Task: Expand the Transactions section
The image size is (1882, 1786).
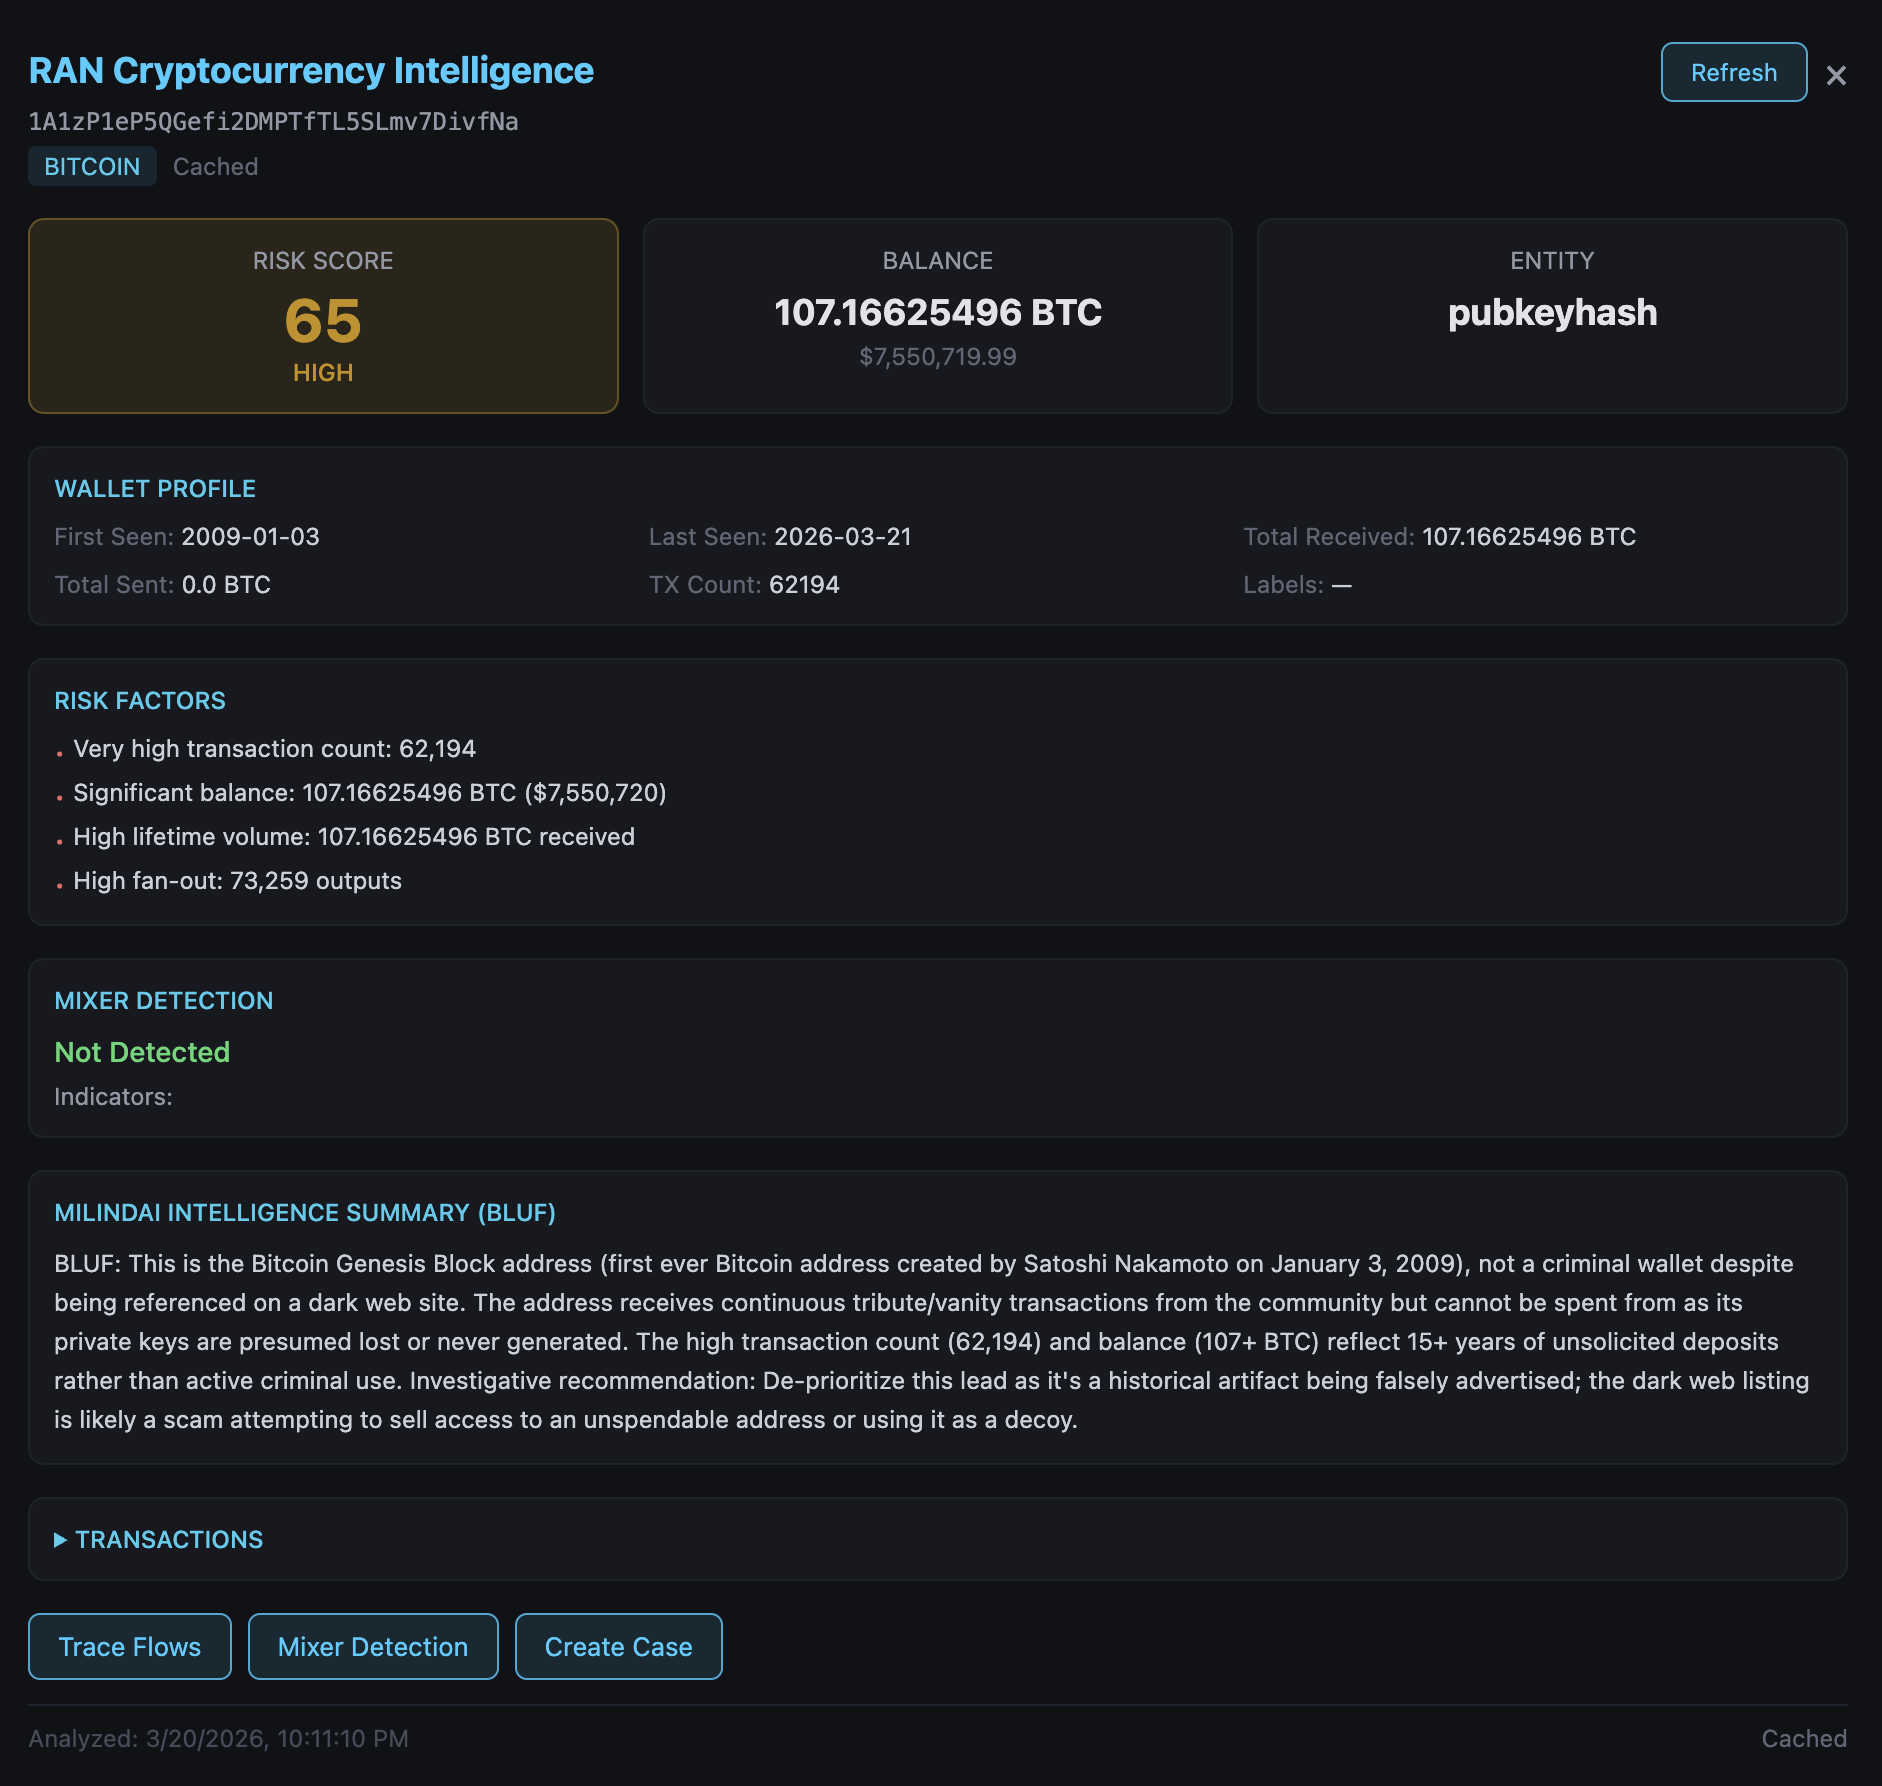Action: pyautogui.click(x=159, y=1539)
